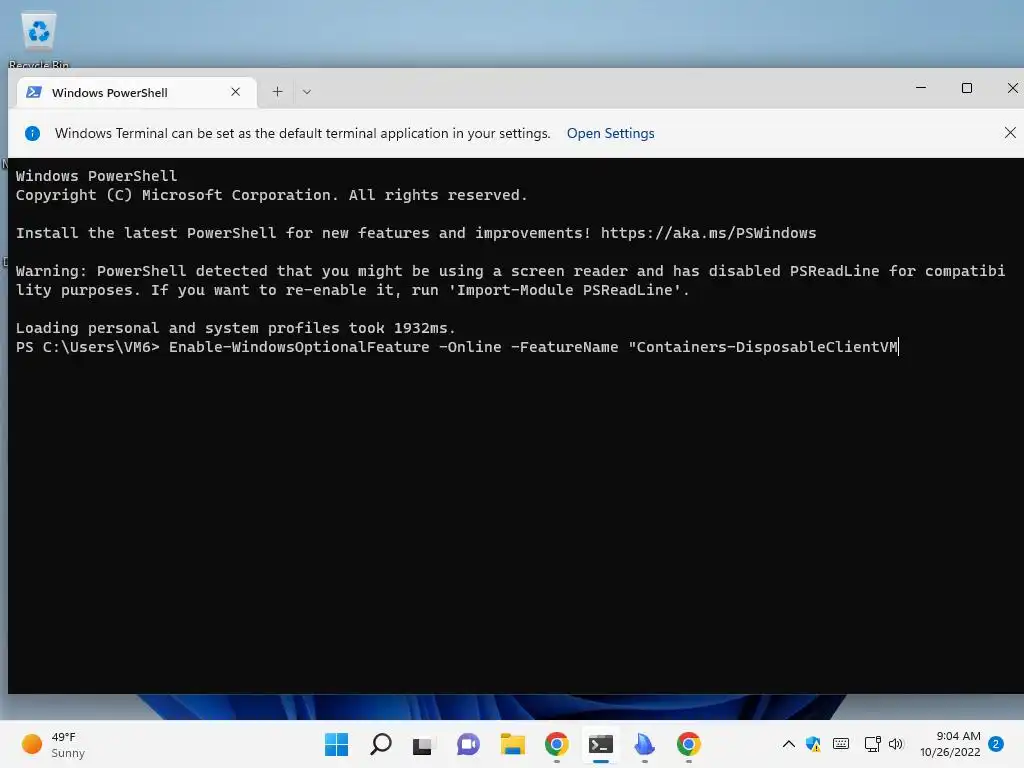Open the notification count badge
Image resolution: width=1024 pixels, height=768 pixels.
point(995,744)
